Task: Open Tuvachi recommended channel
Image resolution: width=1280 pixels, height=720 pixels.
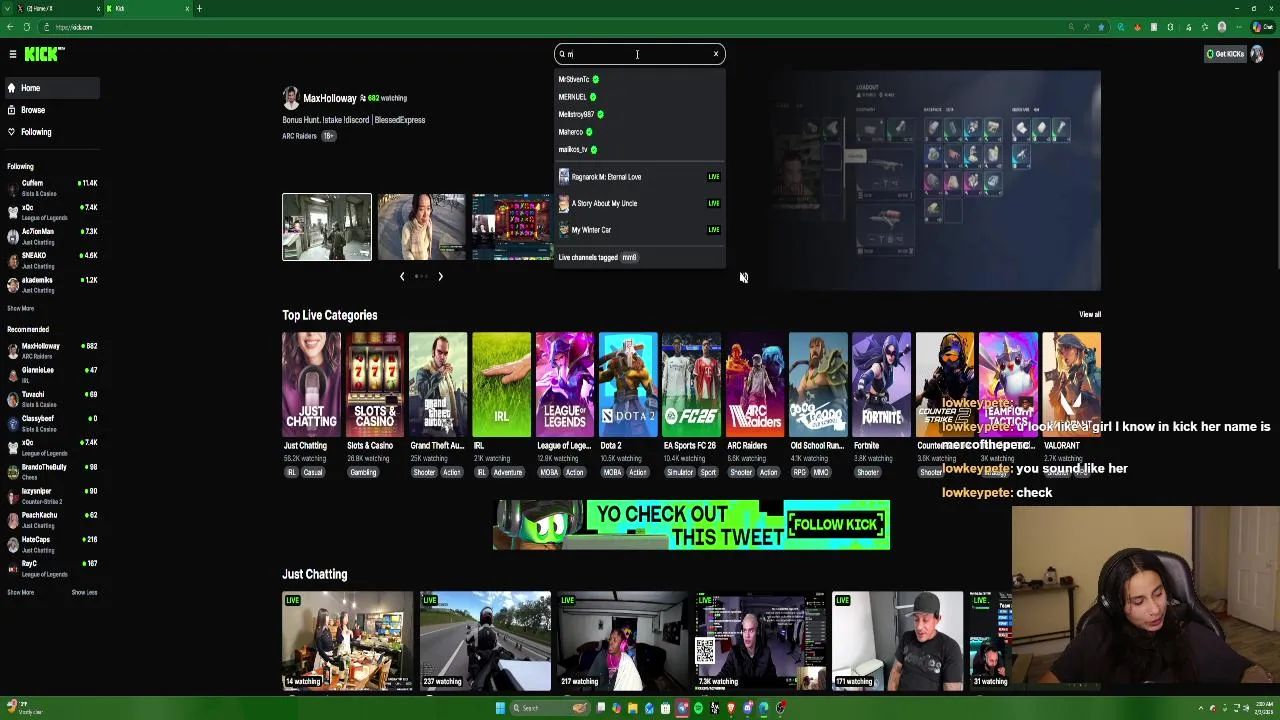Action: (x=52, y=399)
